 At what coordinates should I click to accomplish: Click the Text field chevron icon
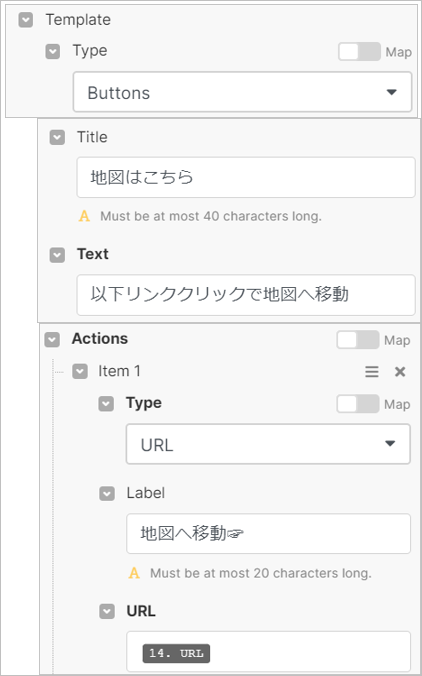click(57, 255)
